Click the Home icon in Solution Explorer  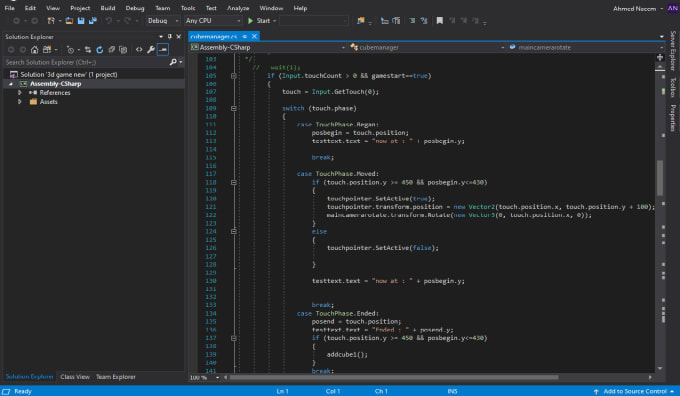34,49
